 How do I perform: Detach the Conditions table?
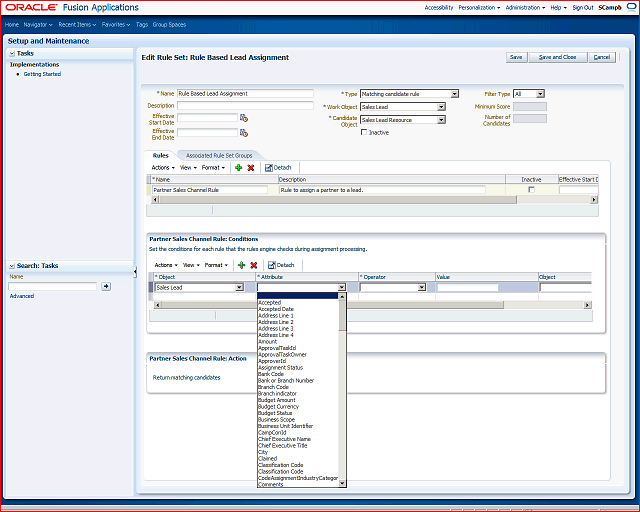click(x=281, y=265)
